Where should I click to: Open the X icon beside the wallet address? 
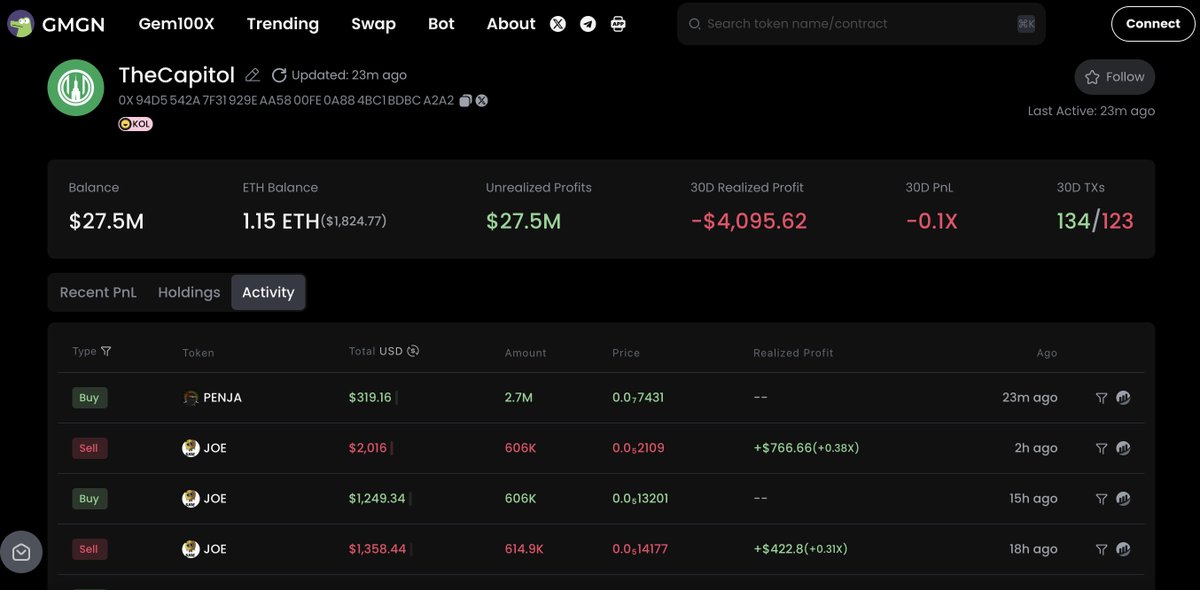tap(481, 100)
